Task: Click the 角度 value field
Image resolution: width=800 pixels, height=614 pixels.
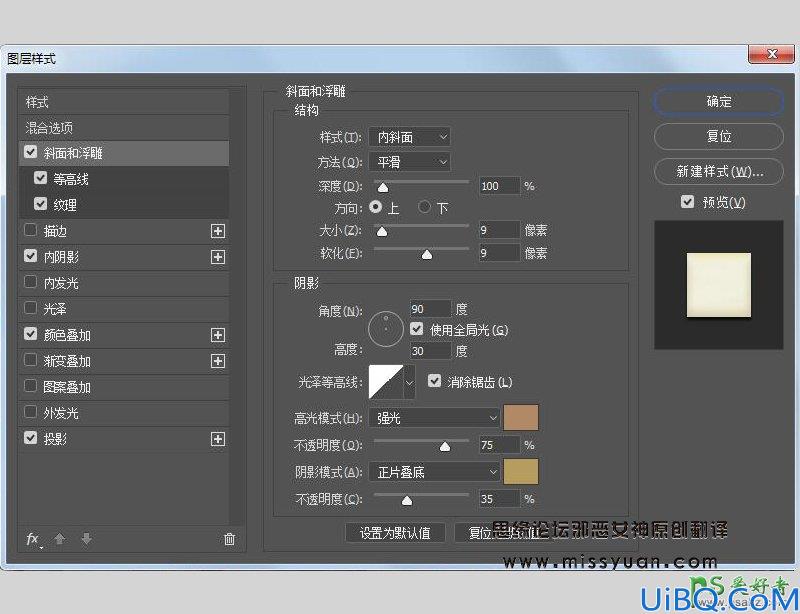Action: tap(431, 309)
